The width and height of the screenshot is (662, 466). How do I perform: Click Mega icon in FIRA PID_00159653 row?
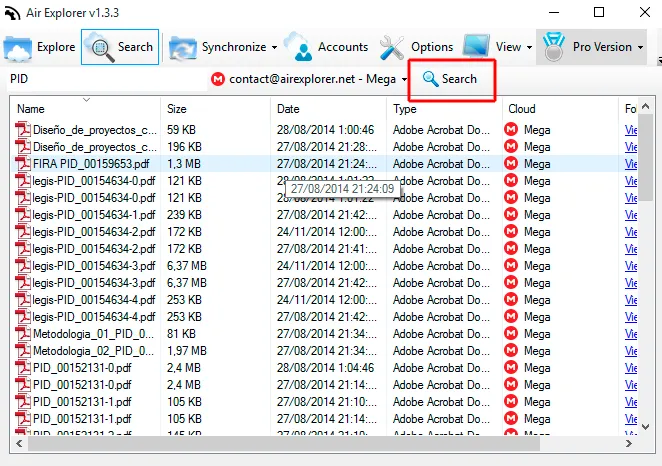point(511,163)
